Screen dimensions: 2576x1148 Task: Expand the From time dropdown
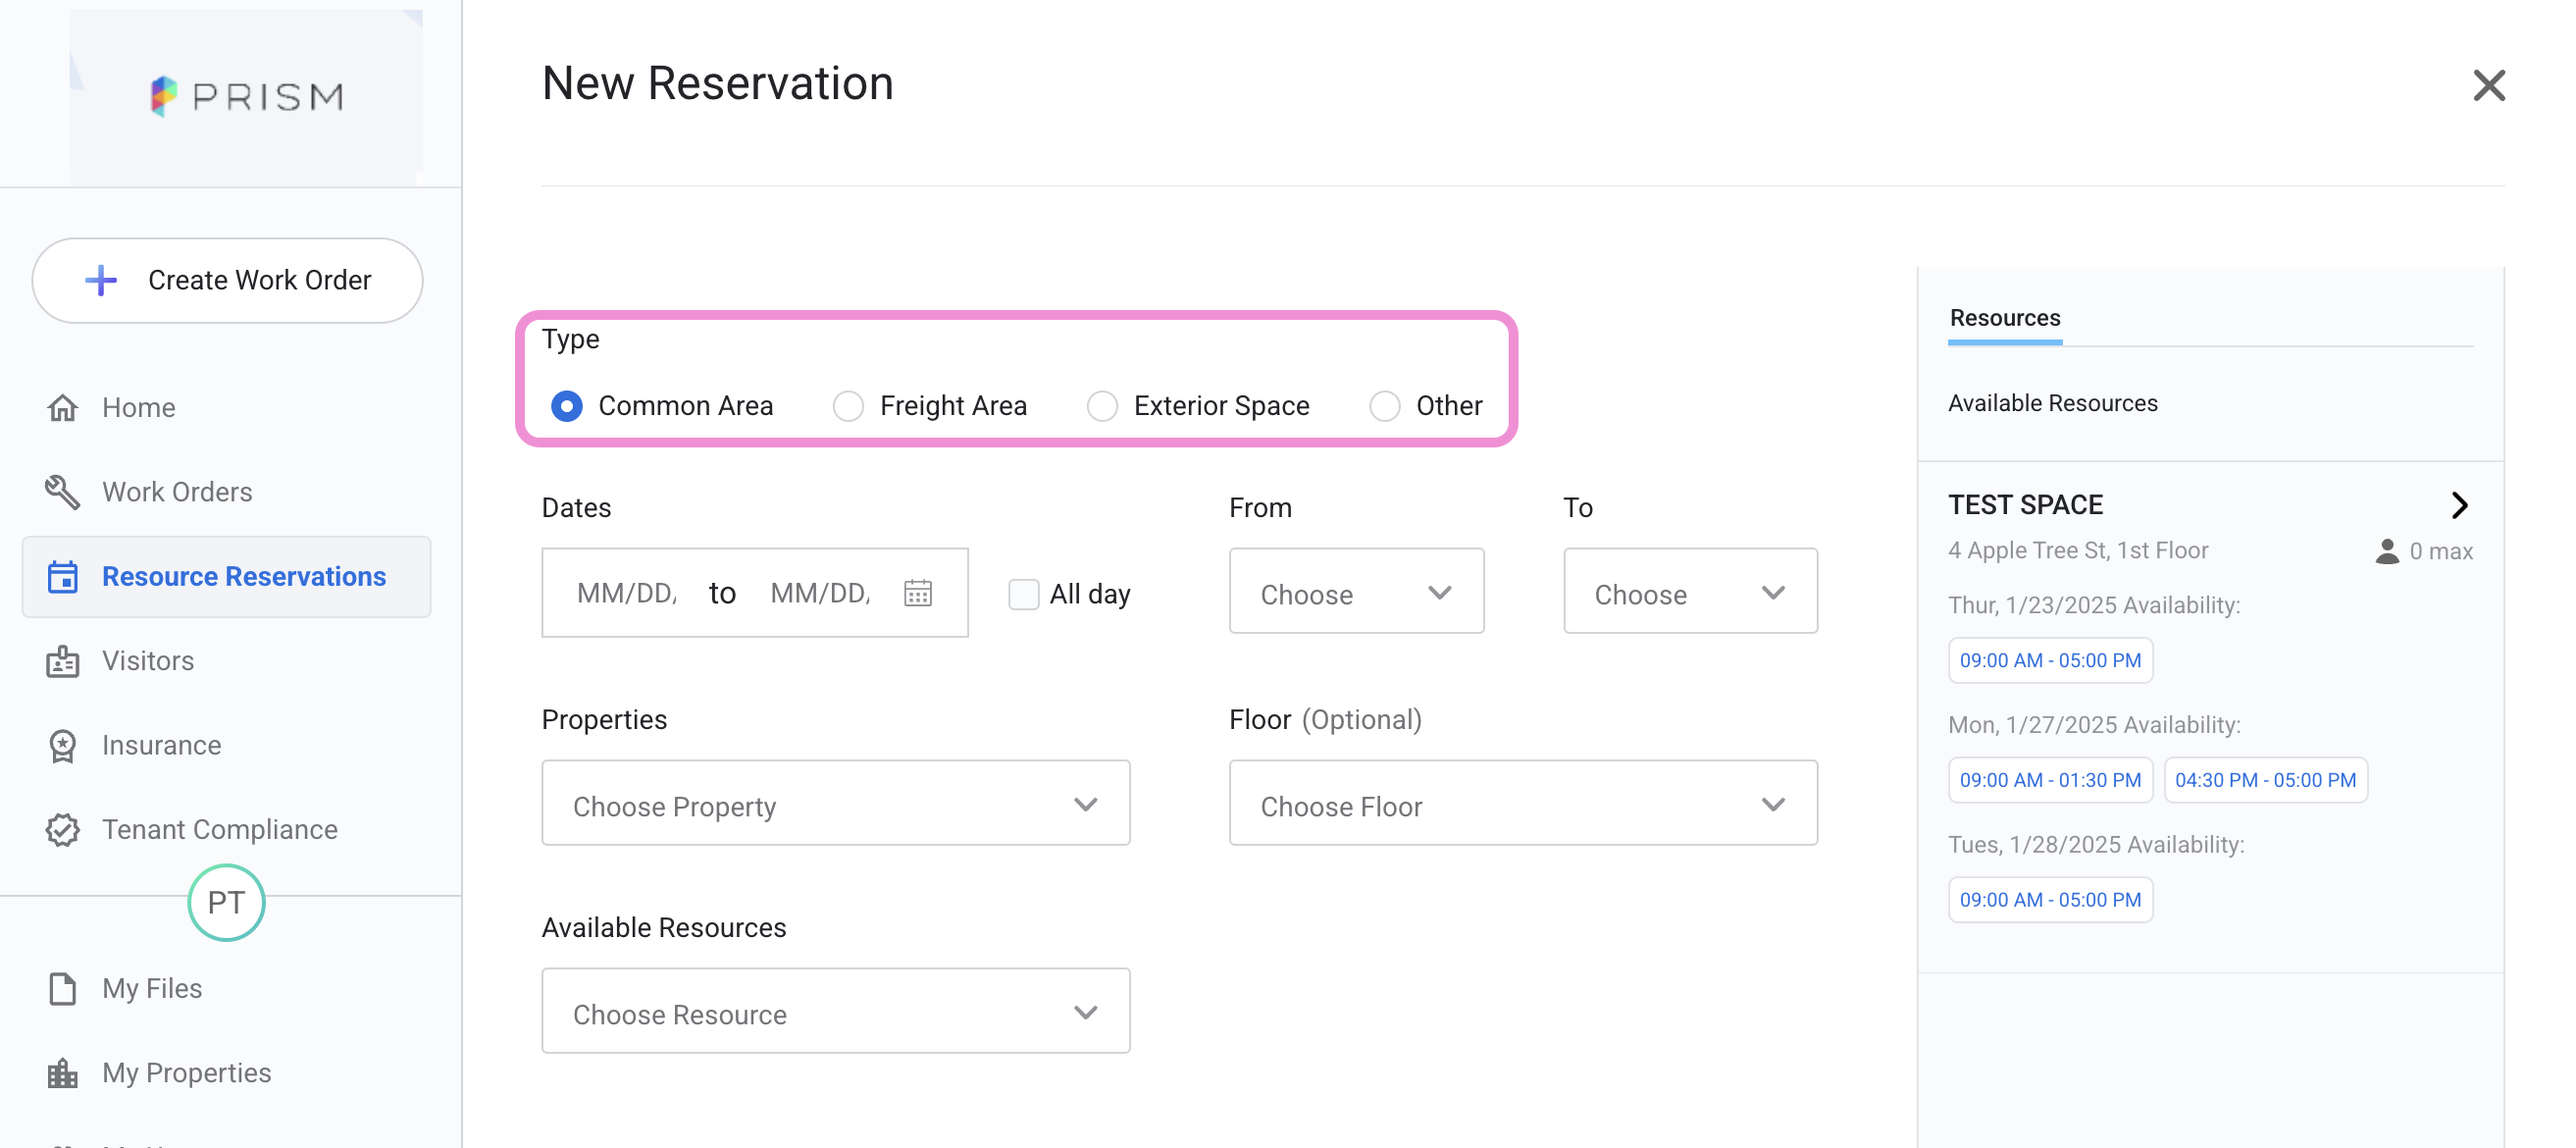[1355, 592]
